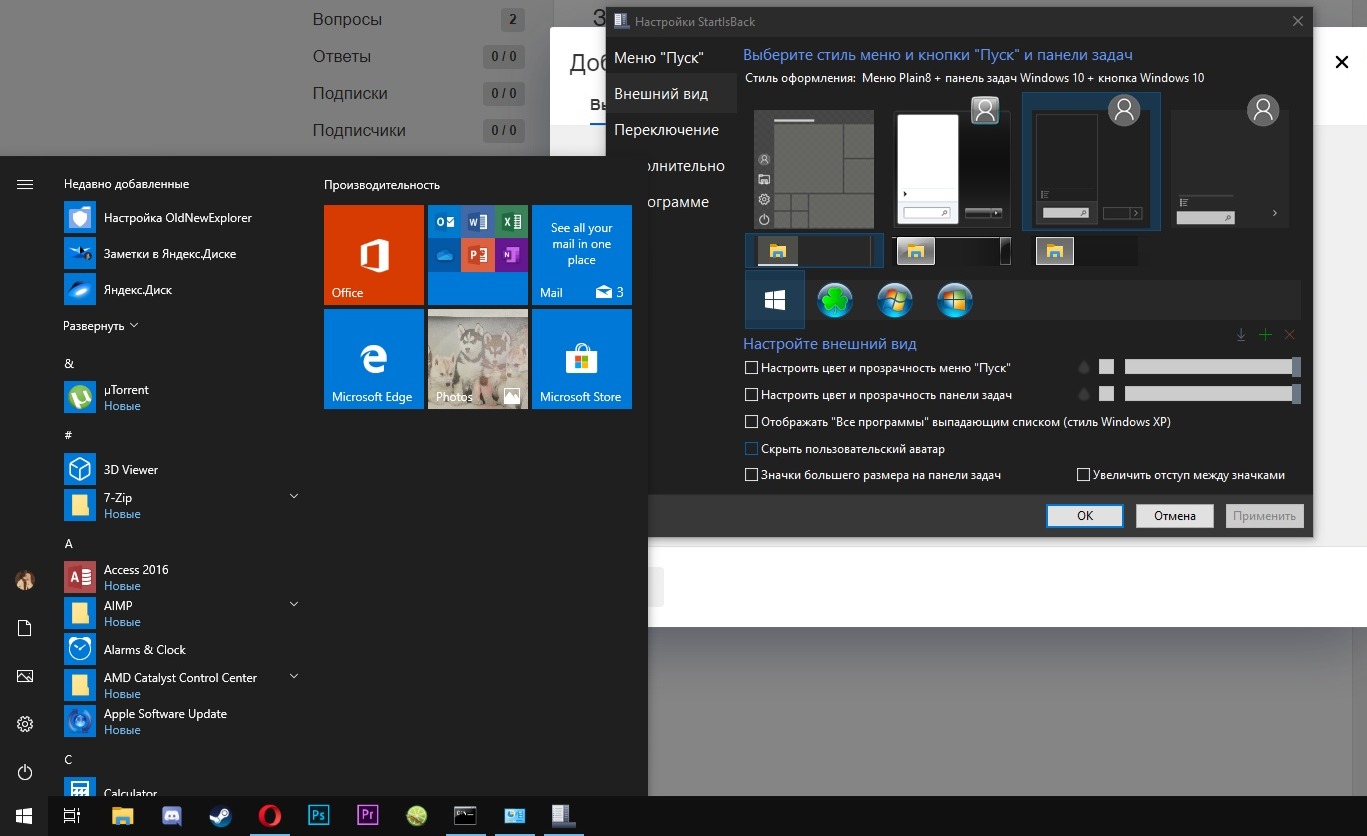Choose the Windows 7 glossy taskbar style thumbnail

[x=952, y=251]
